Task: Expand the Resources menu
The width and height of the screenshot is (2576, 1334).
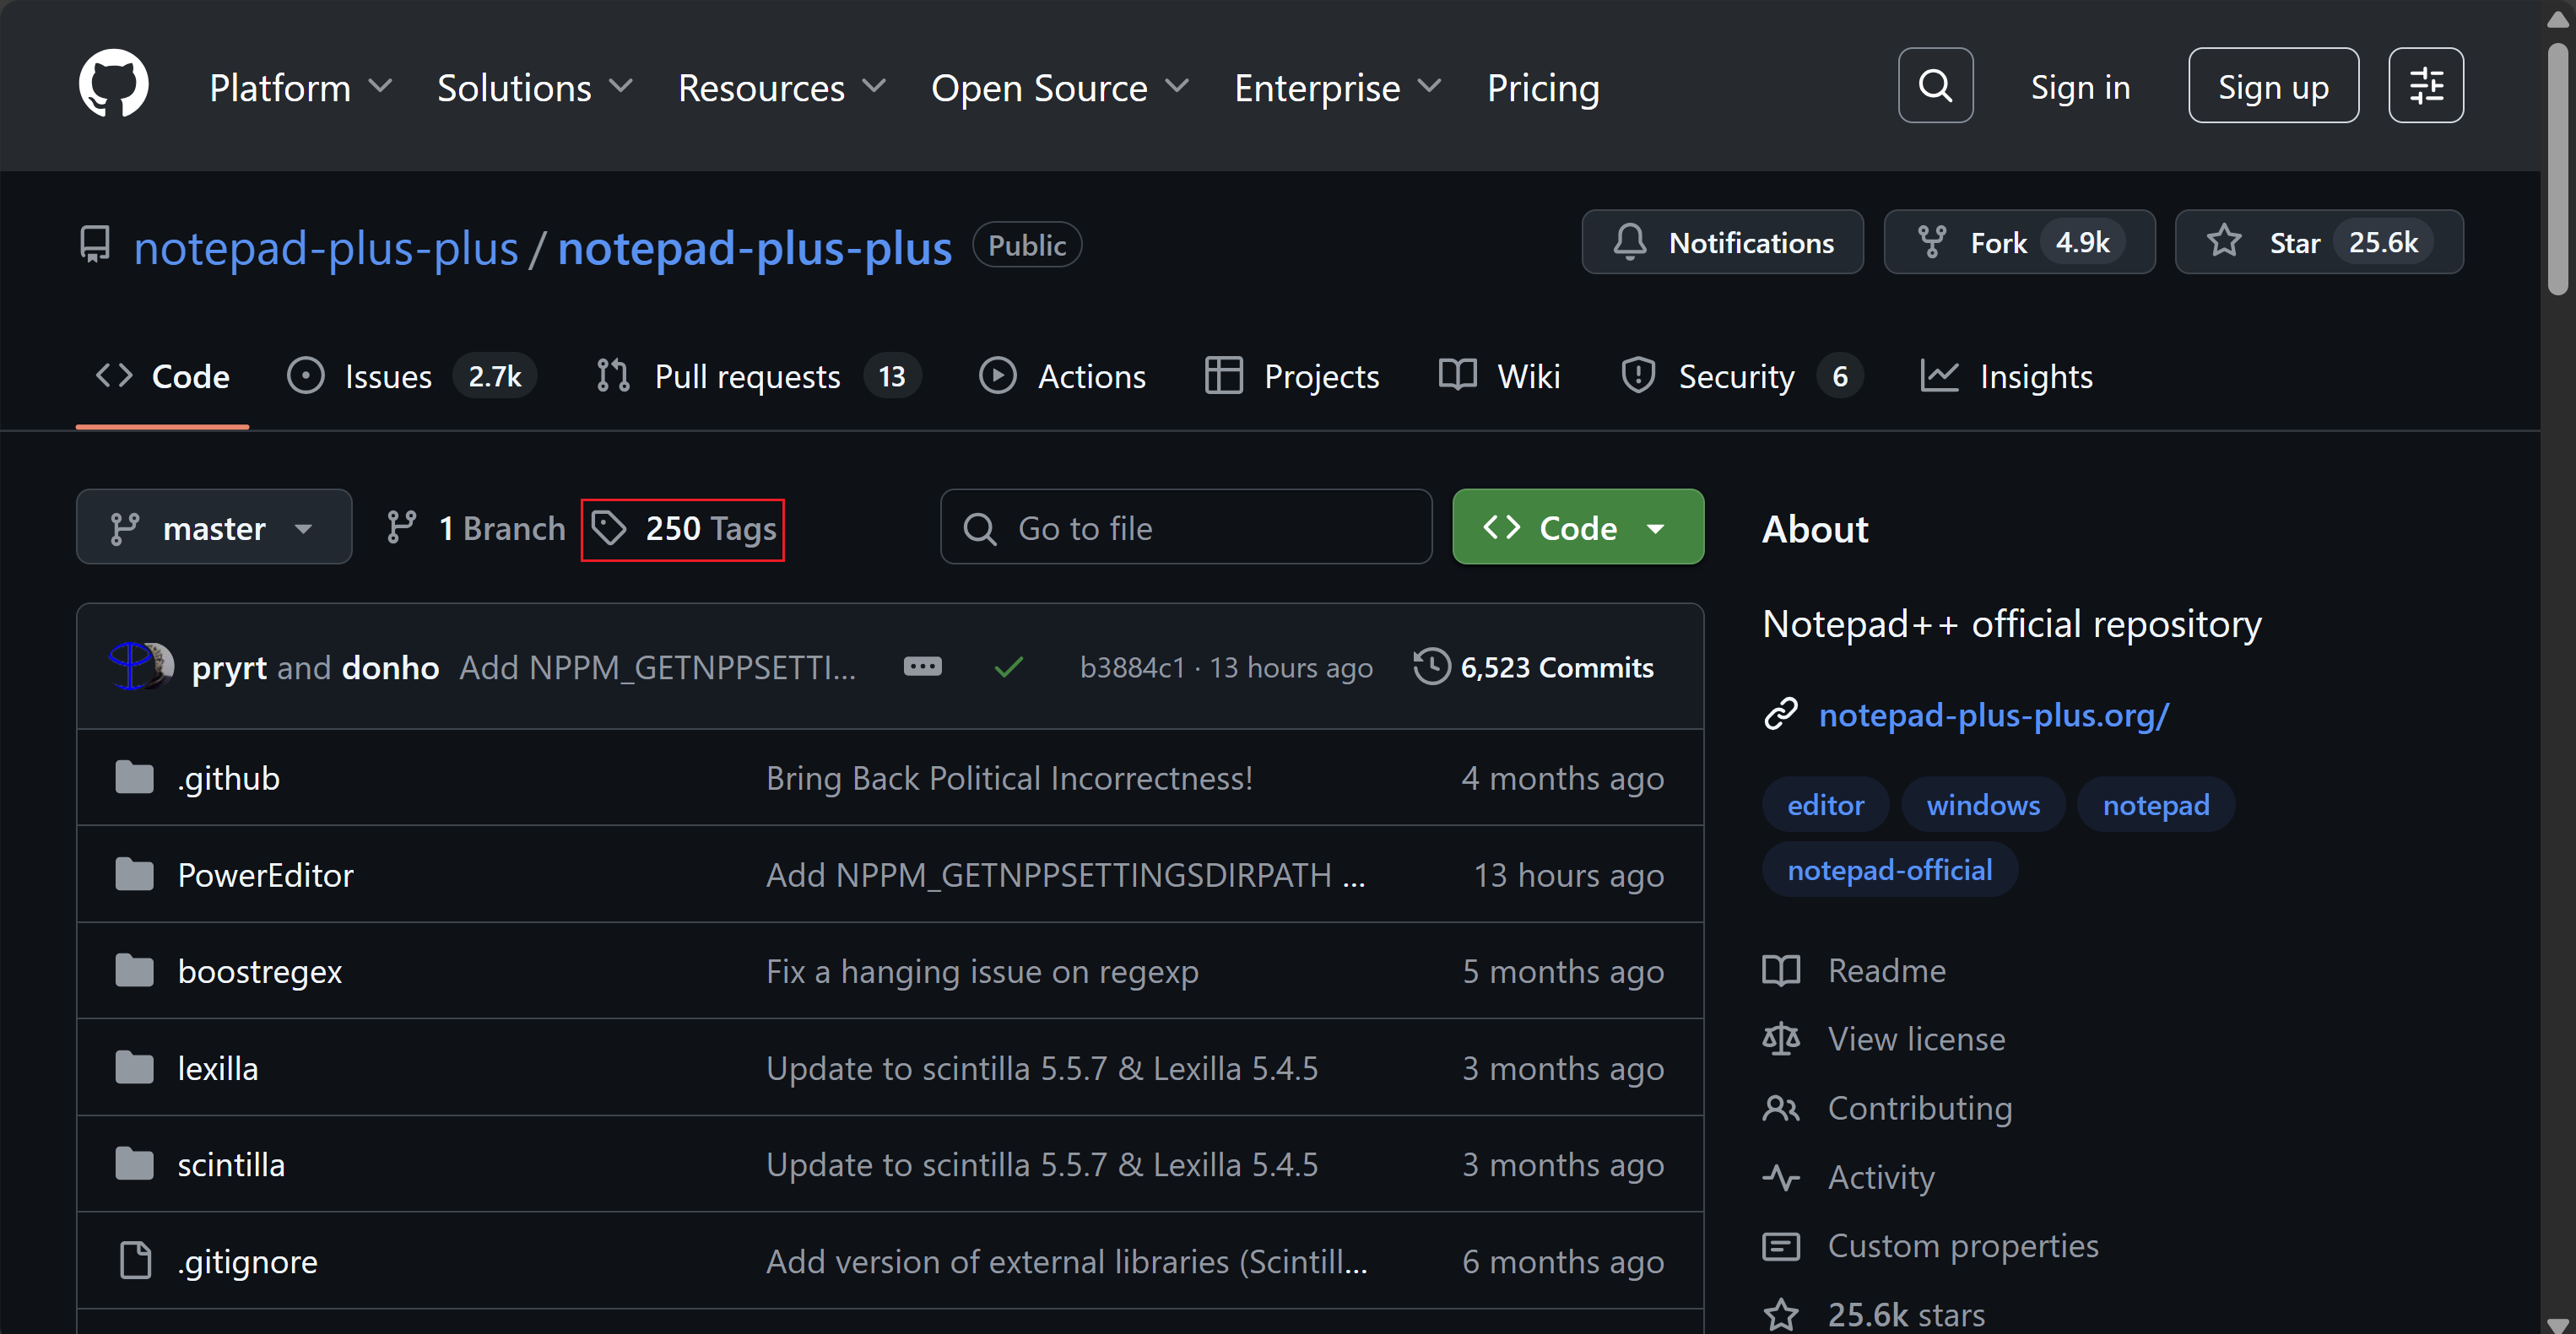Action: click(x=782, y=88)
